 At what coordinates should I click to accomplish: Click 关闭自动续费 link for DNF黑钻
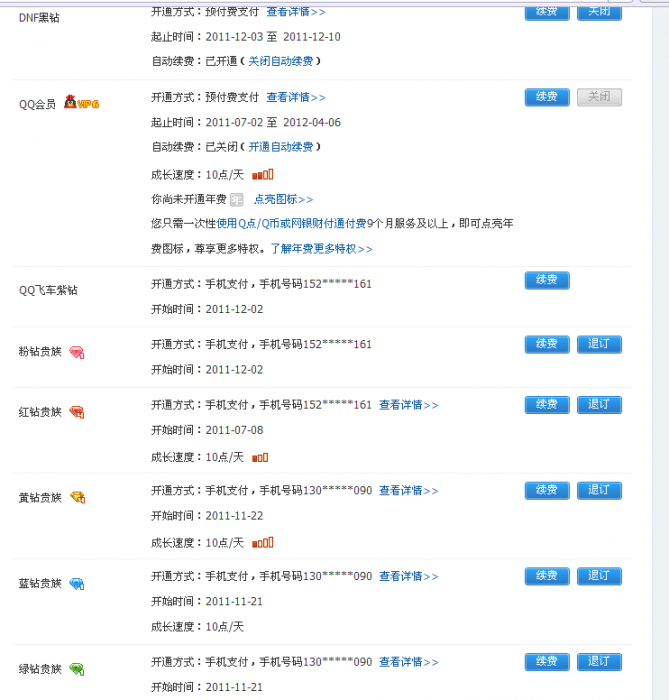281,61
